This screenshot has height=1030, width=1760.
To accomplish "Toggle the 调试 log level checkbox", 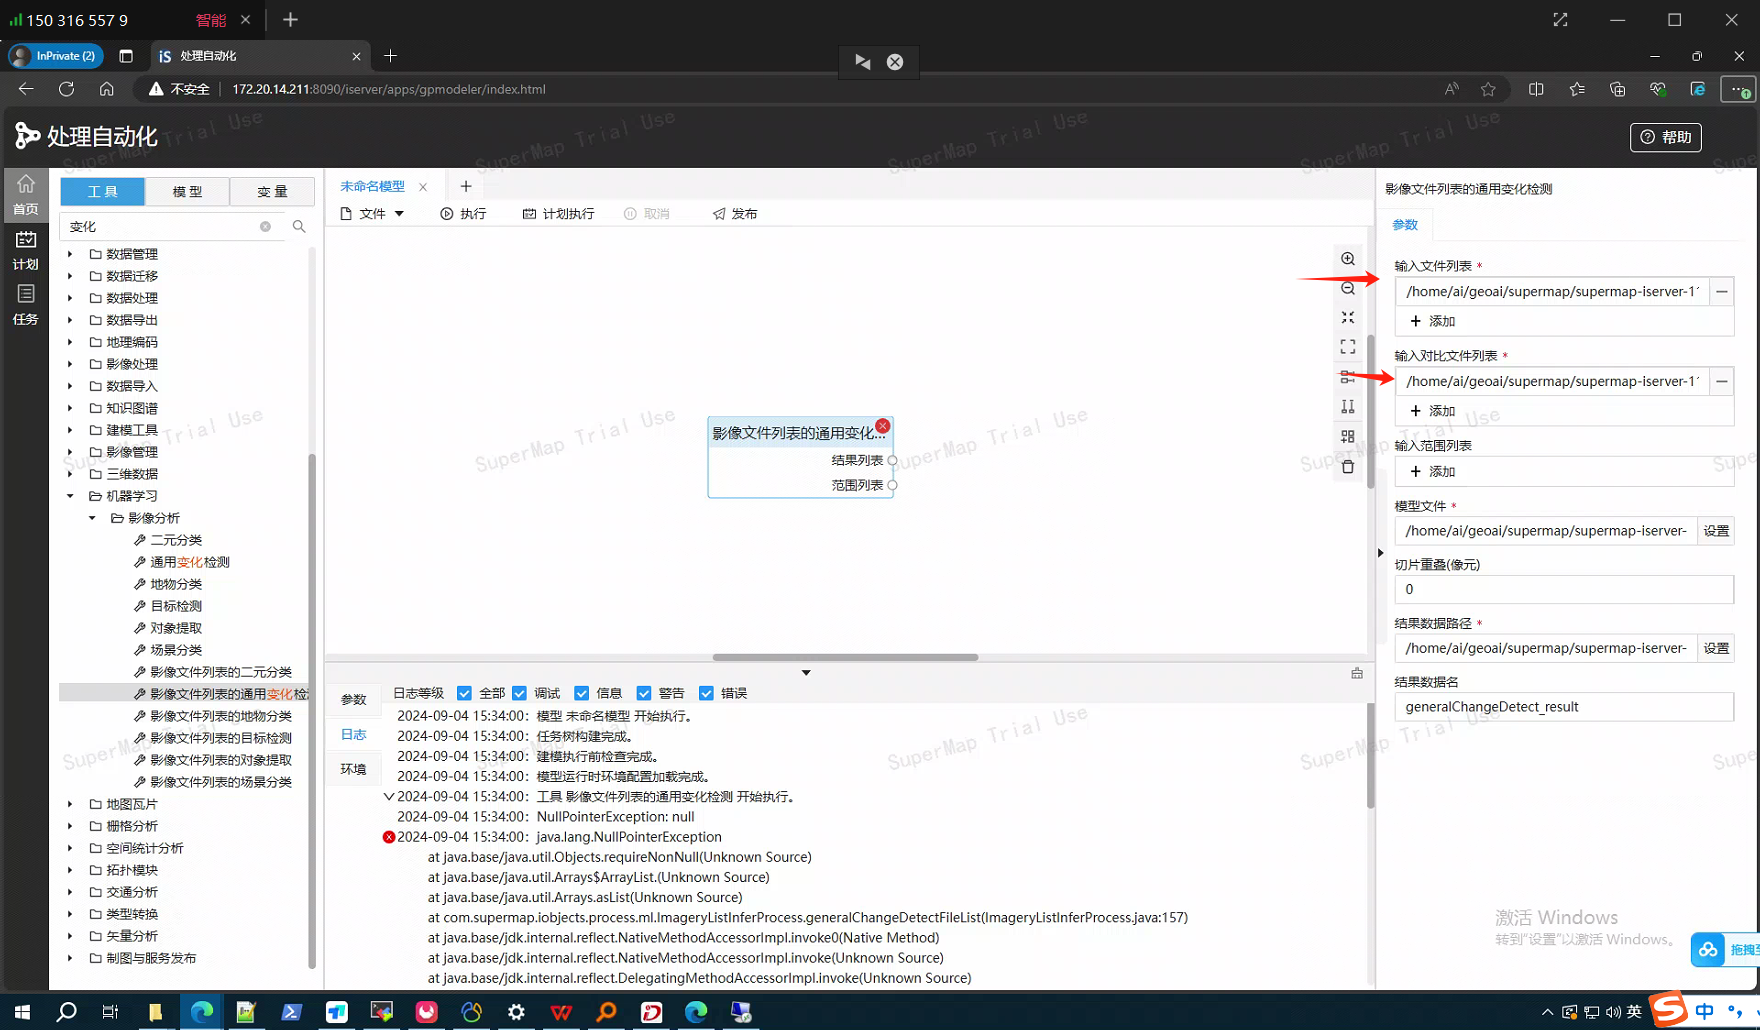I will point(519,693).
